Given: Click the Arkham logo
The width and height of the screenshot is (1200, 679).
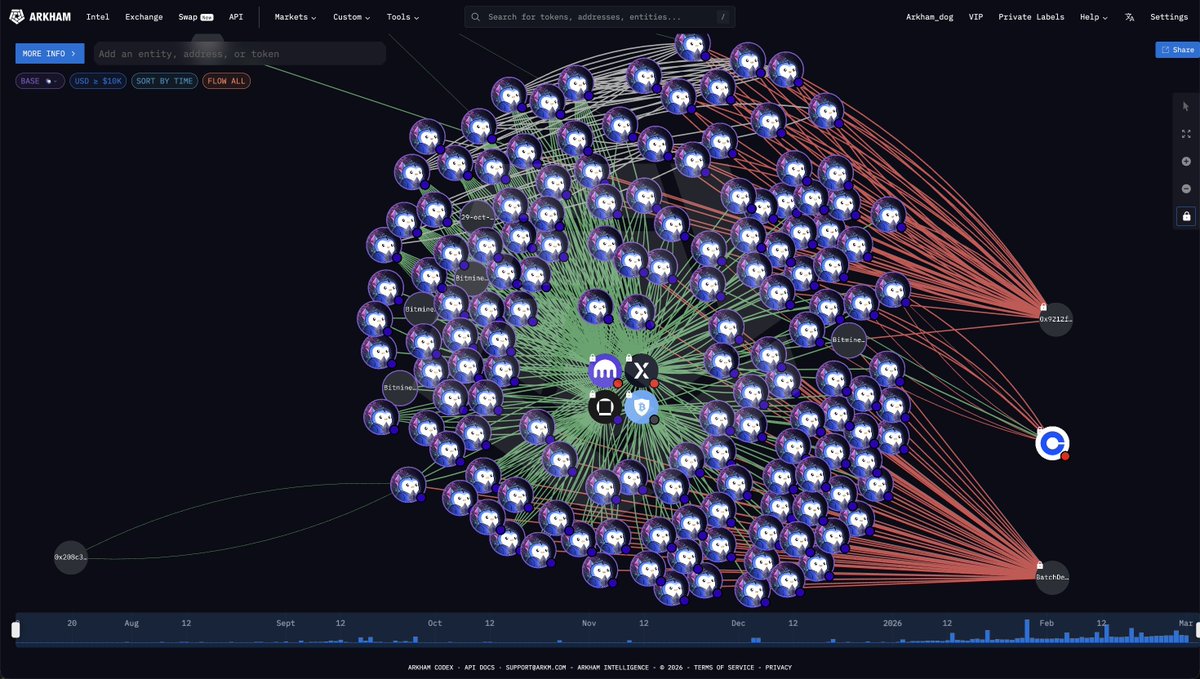Looking at the screenshot, I should 40,17.
